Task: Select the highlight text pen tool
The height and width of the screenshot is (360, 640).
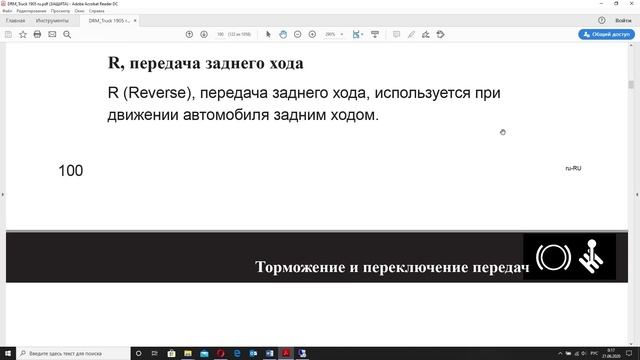Action: click(411, 34)
